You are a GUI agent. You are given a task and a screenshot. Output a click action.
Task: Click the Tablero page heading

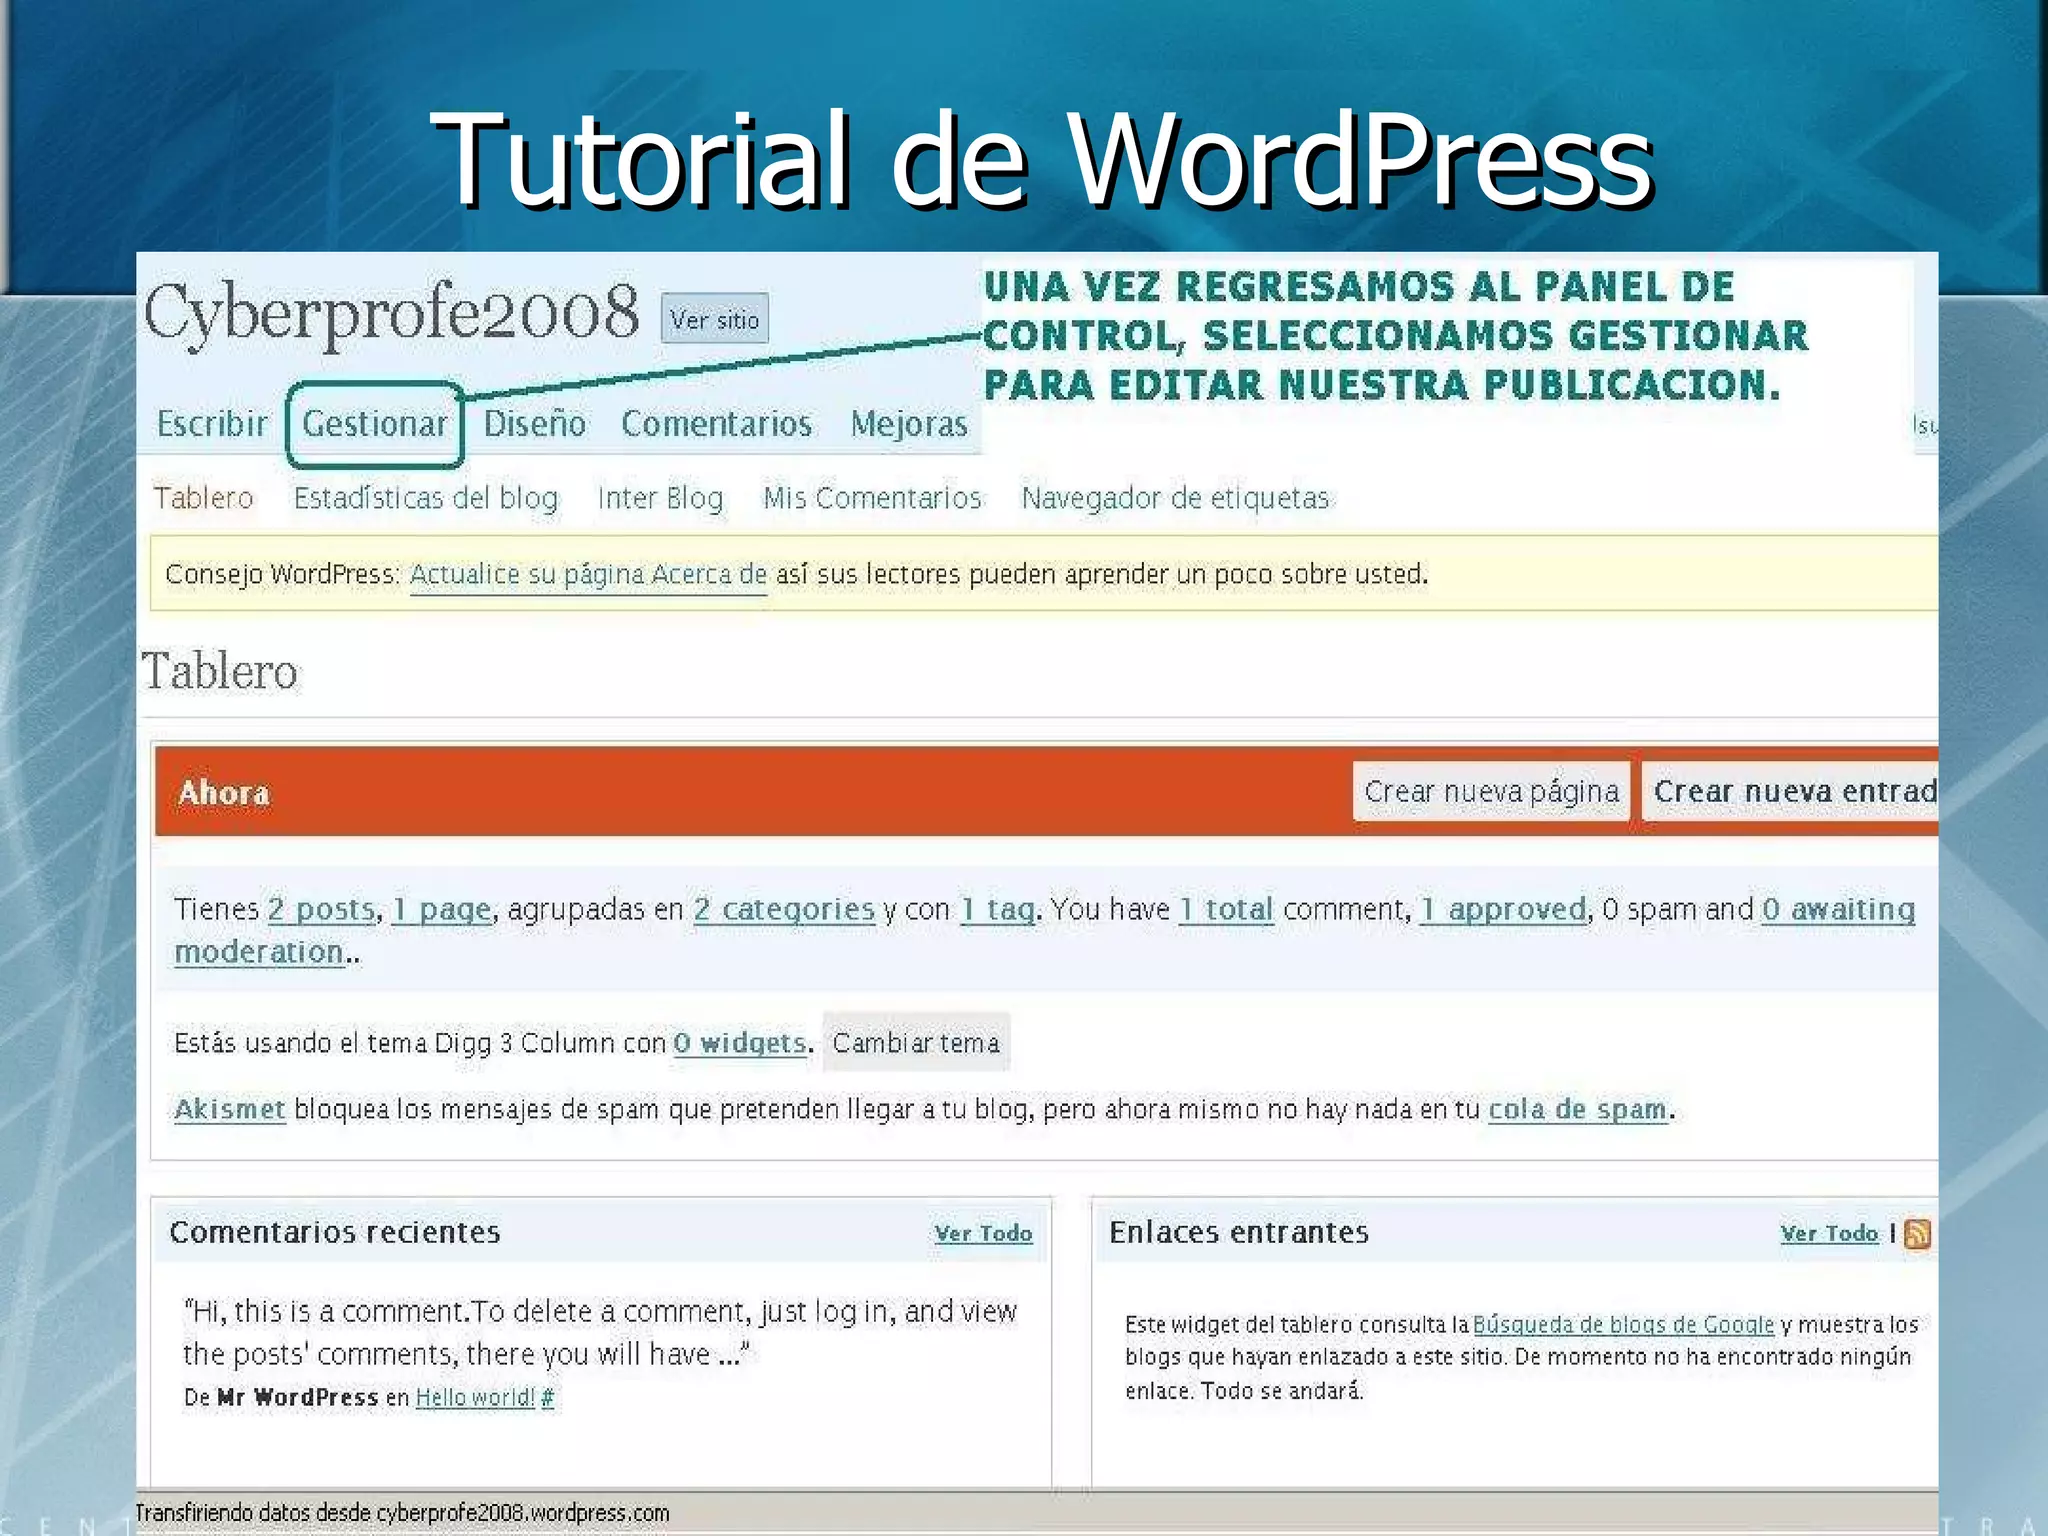tap(219, 671)
